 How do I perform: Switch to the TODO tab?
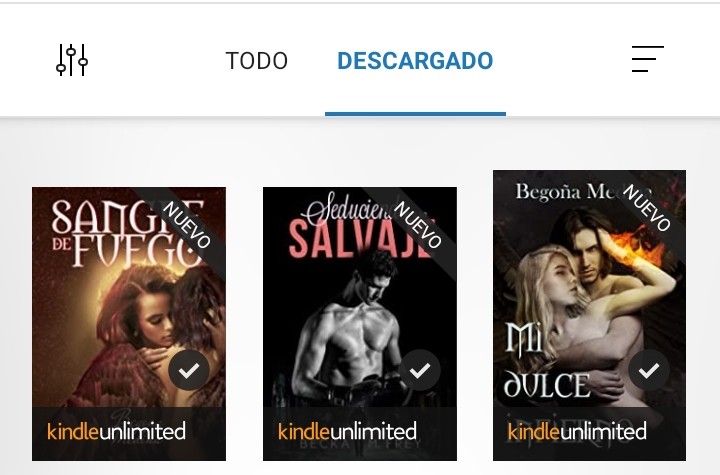[257, 61]
